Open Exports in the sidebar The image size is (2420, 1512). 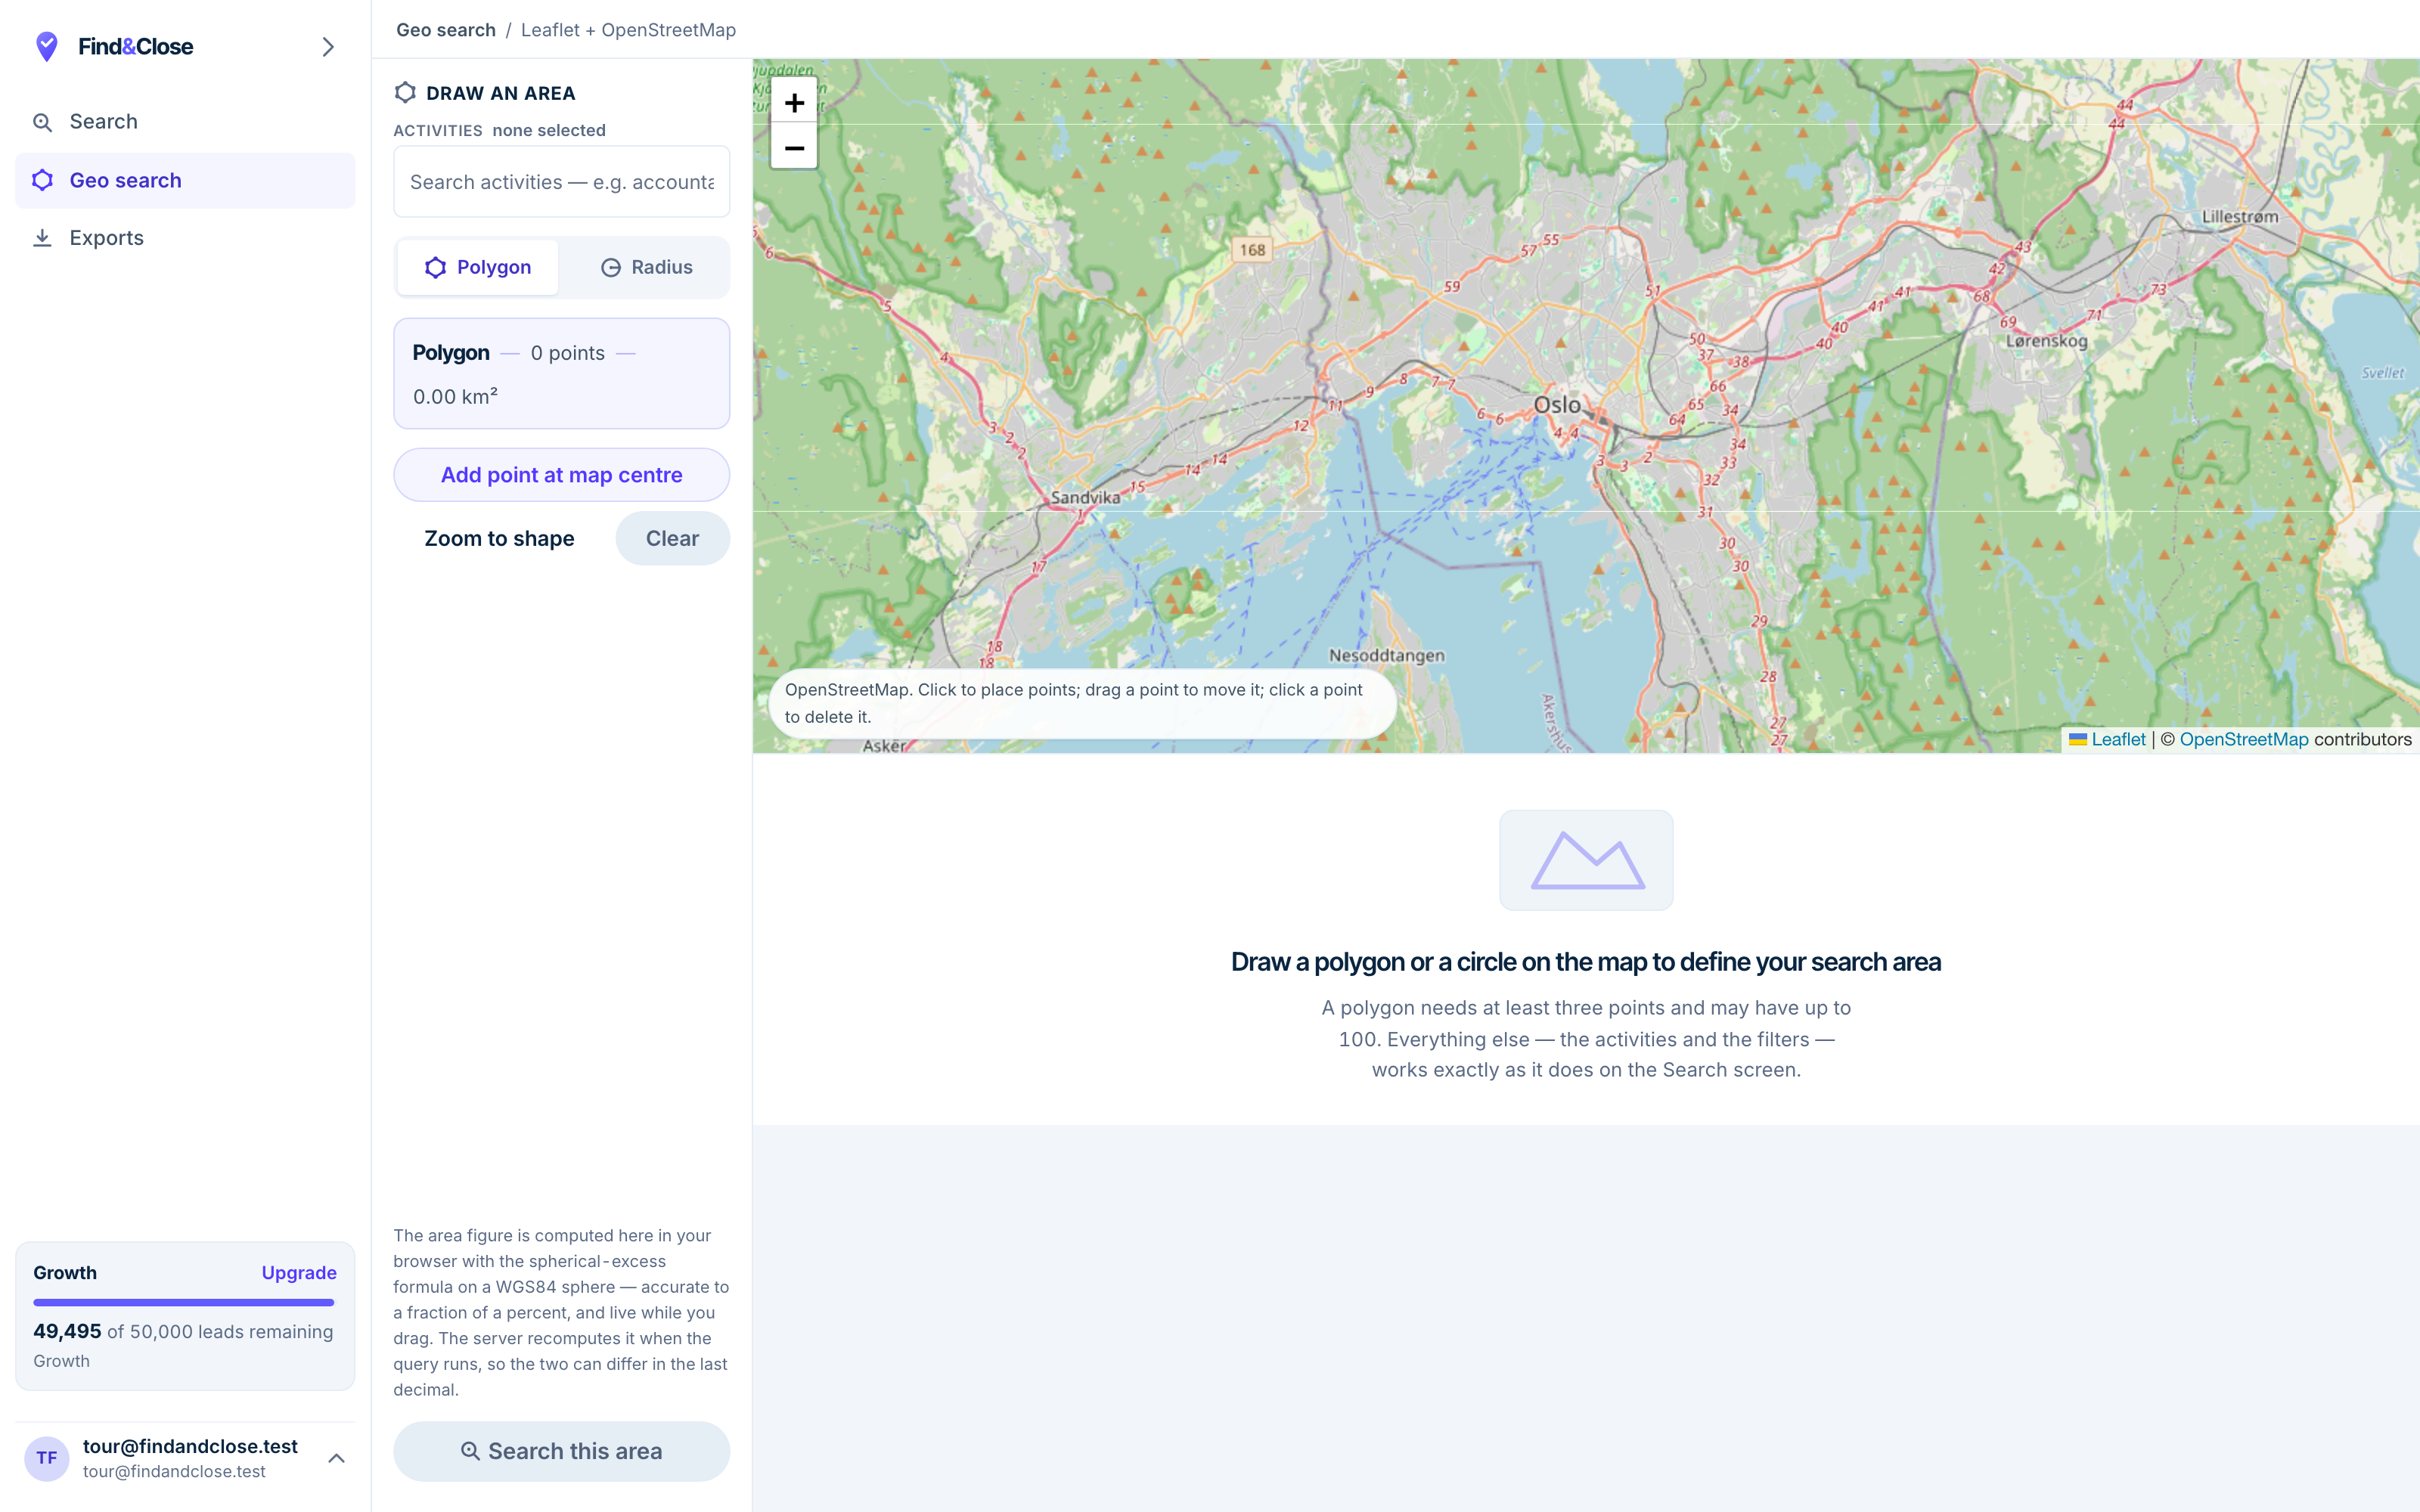185,238
